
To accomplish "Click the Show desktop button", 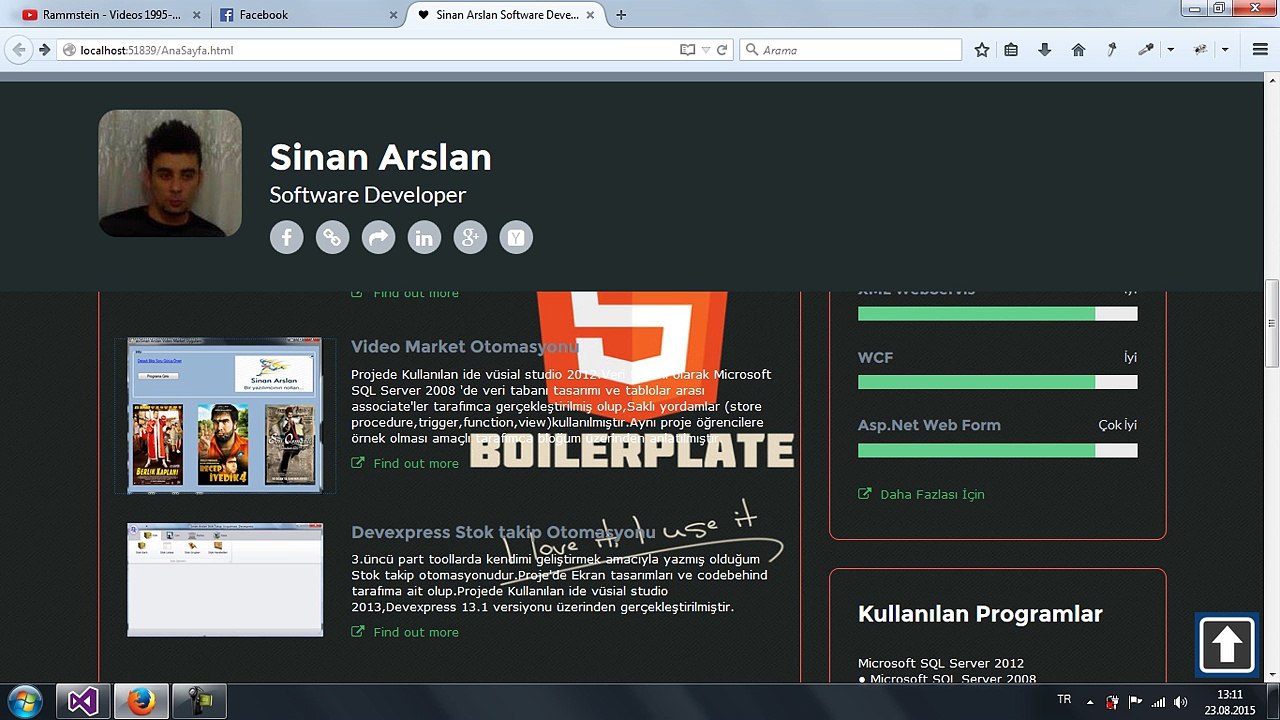I will click(1273, 702).
